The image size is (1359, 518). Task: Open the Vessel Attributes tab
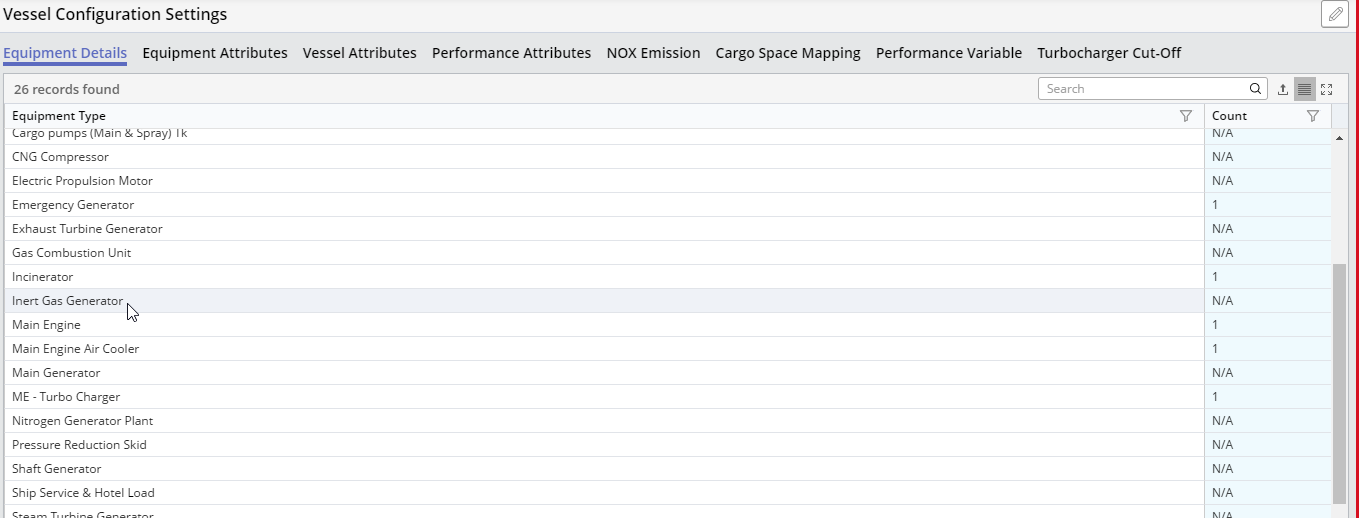coord(360,53)
